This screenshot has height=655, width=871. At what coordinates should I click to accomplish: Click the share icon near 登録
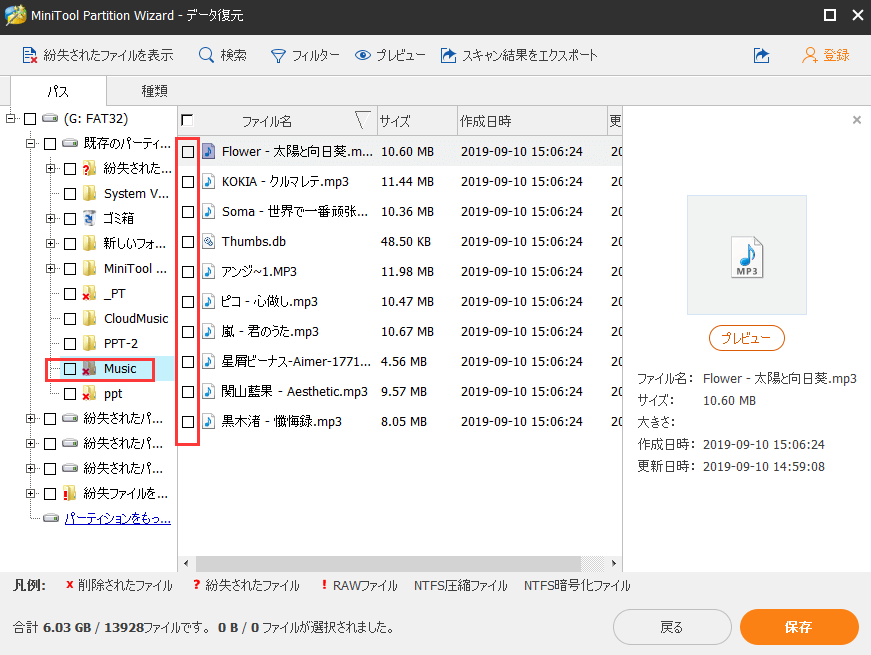coord(761,55)
